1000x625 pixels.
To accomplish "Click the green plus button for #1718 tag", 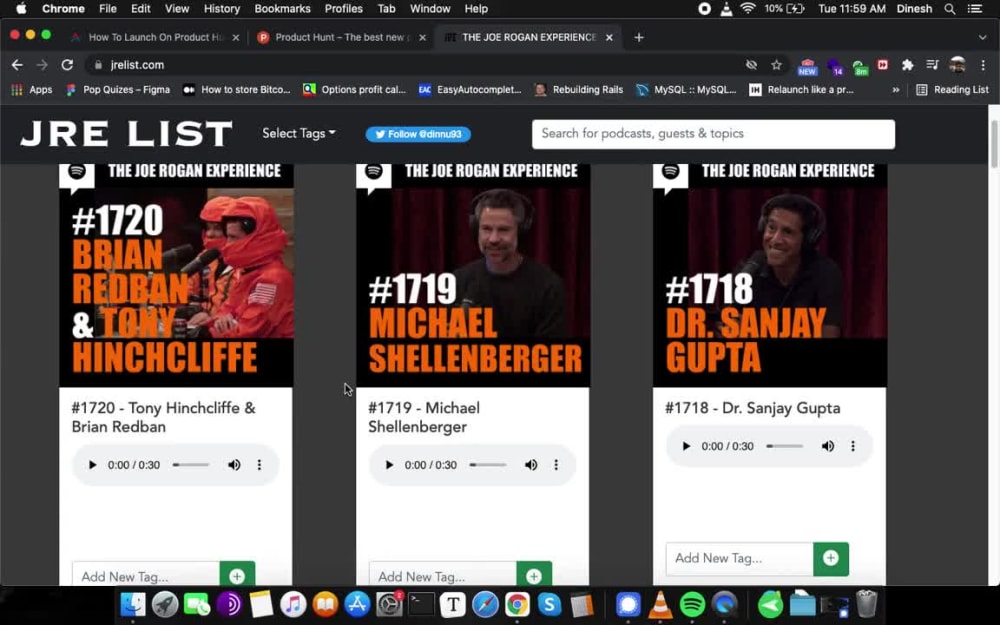I will 830,559.
